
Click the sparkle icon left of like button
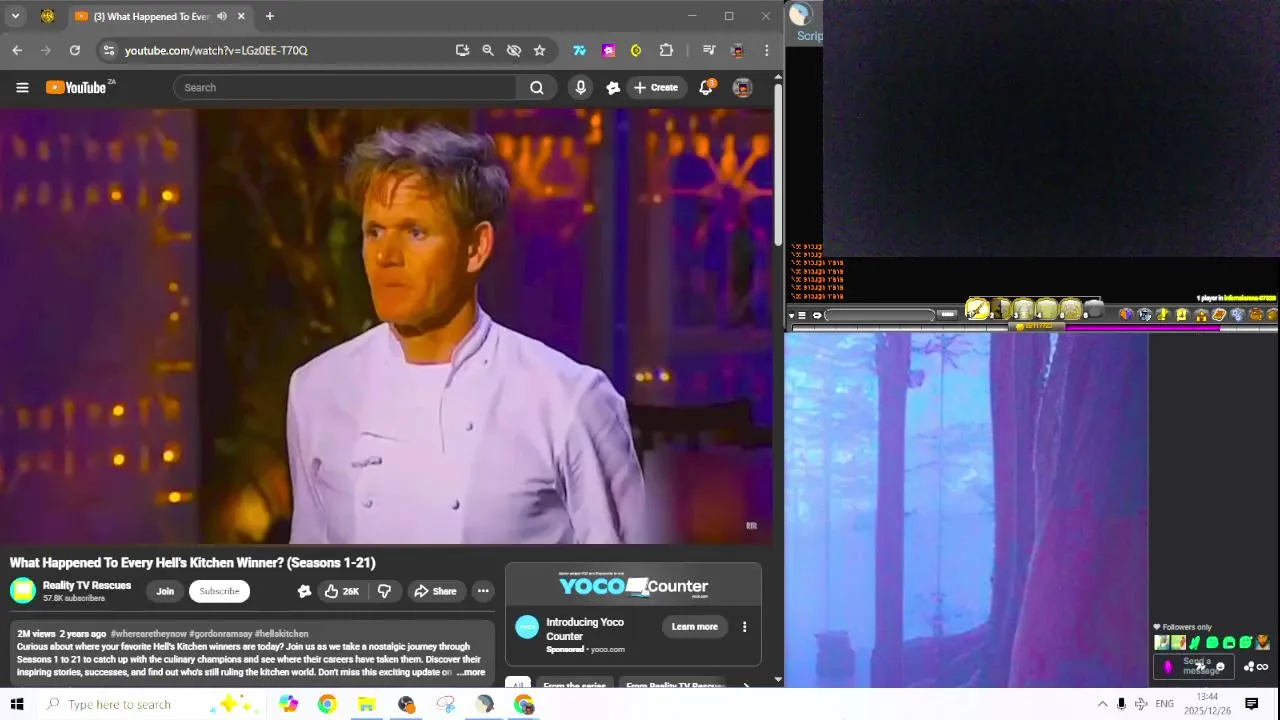click(304, 591)
